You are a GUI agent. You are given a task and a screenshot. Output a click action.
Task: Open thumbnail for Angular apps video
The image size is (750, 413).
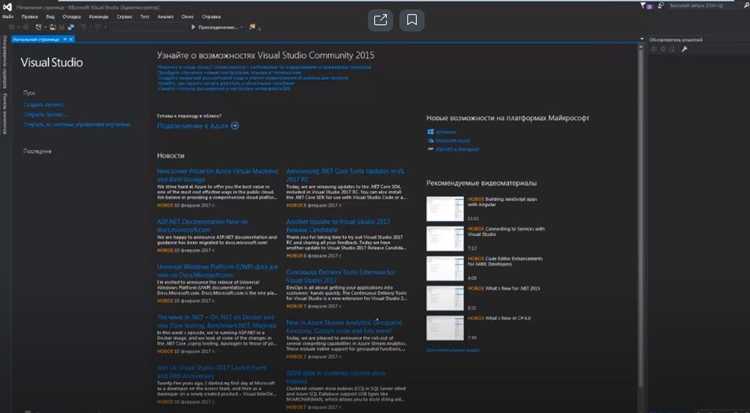tap(445, 209)
